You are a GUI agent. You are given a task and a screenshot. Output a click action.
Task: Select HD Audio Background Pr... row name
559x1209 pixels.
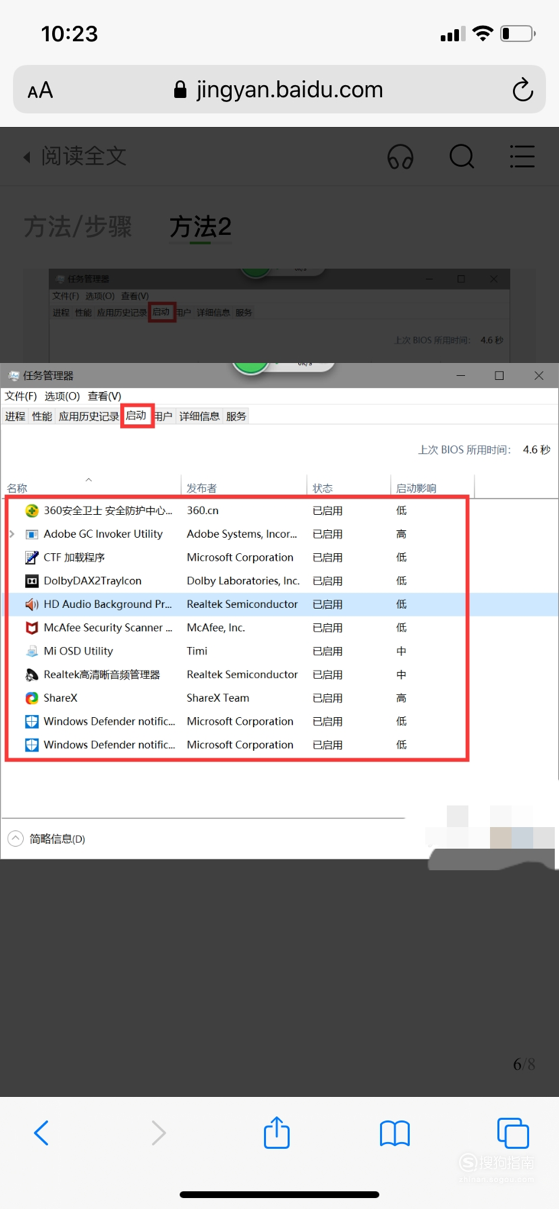[108, 604]
